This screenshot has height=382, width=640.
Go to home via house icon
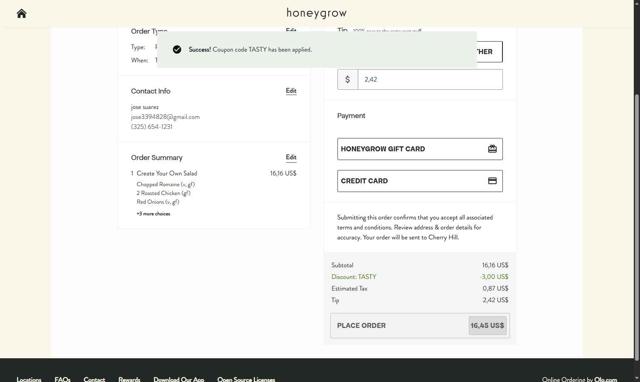21,13
